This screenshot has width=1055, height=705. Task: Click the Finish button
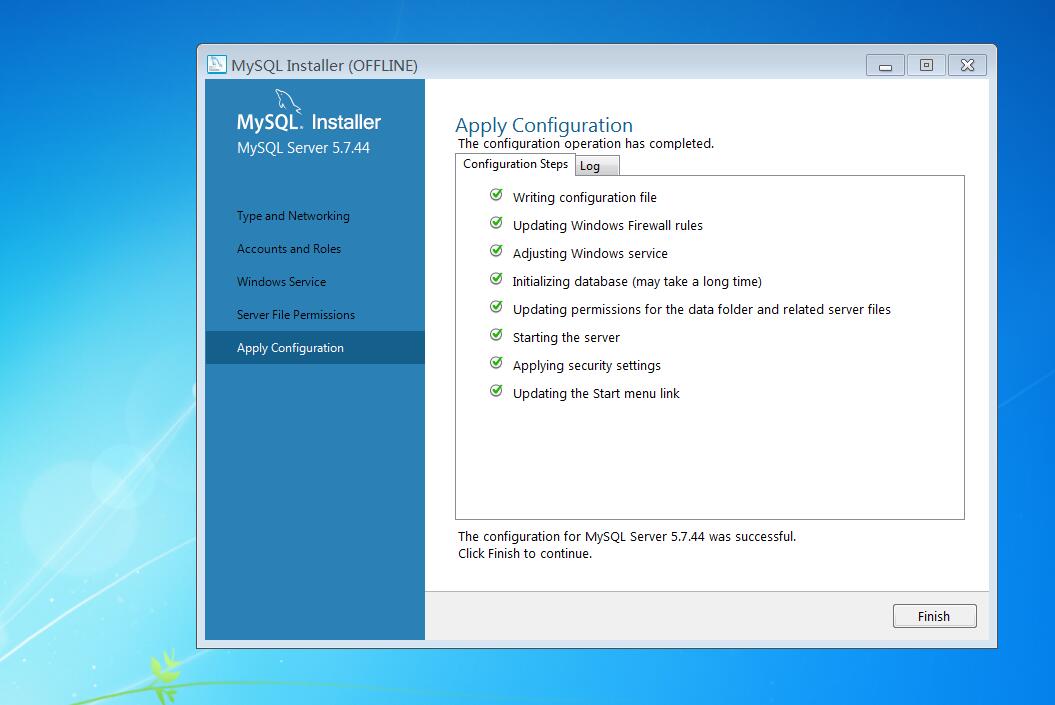point(934,616)
